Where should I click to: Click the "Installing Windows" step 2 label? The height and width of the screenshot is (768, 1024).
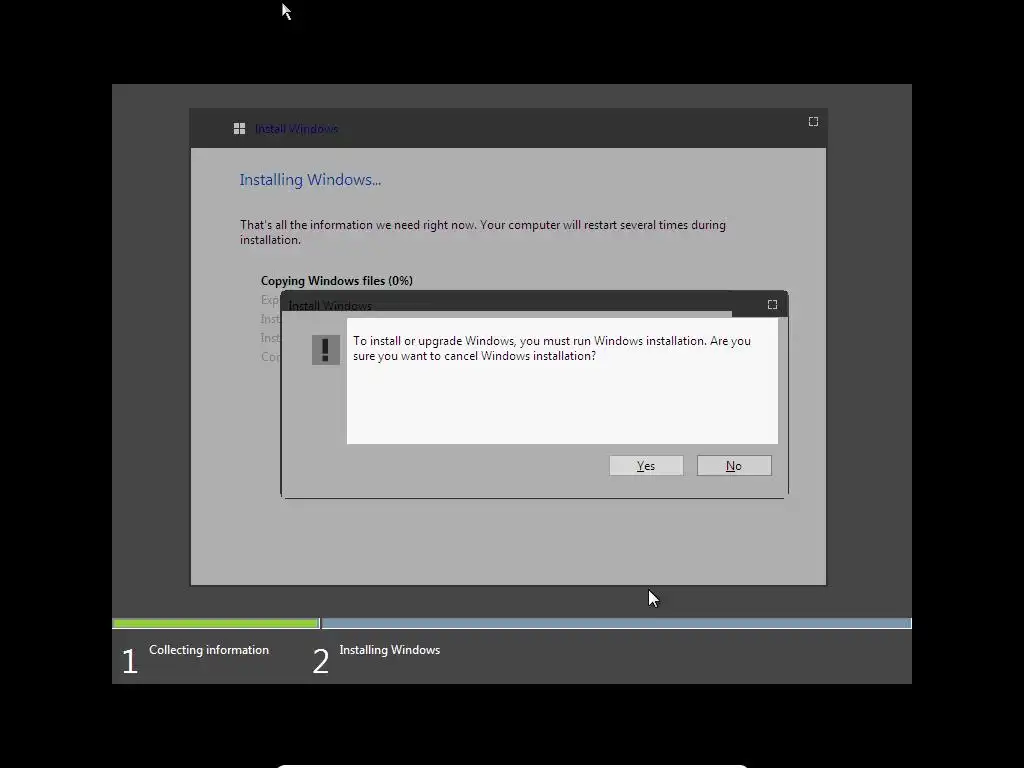390,650
